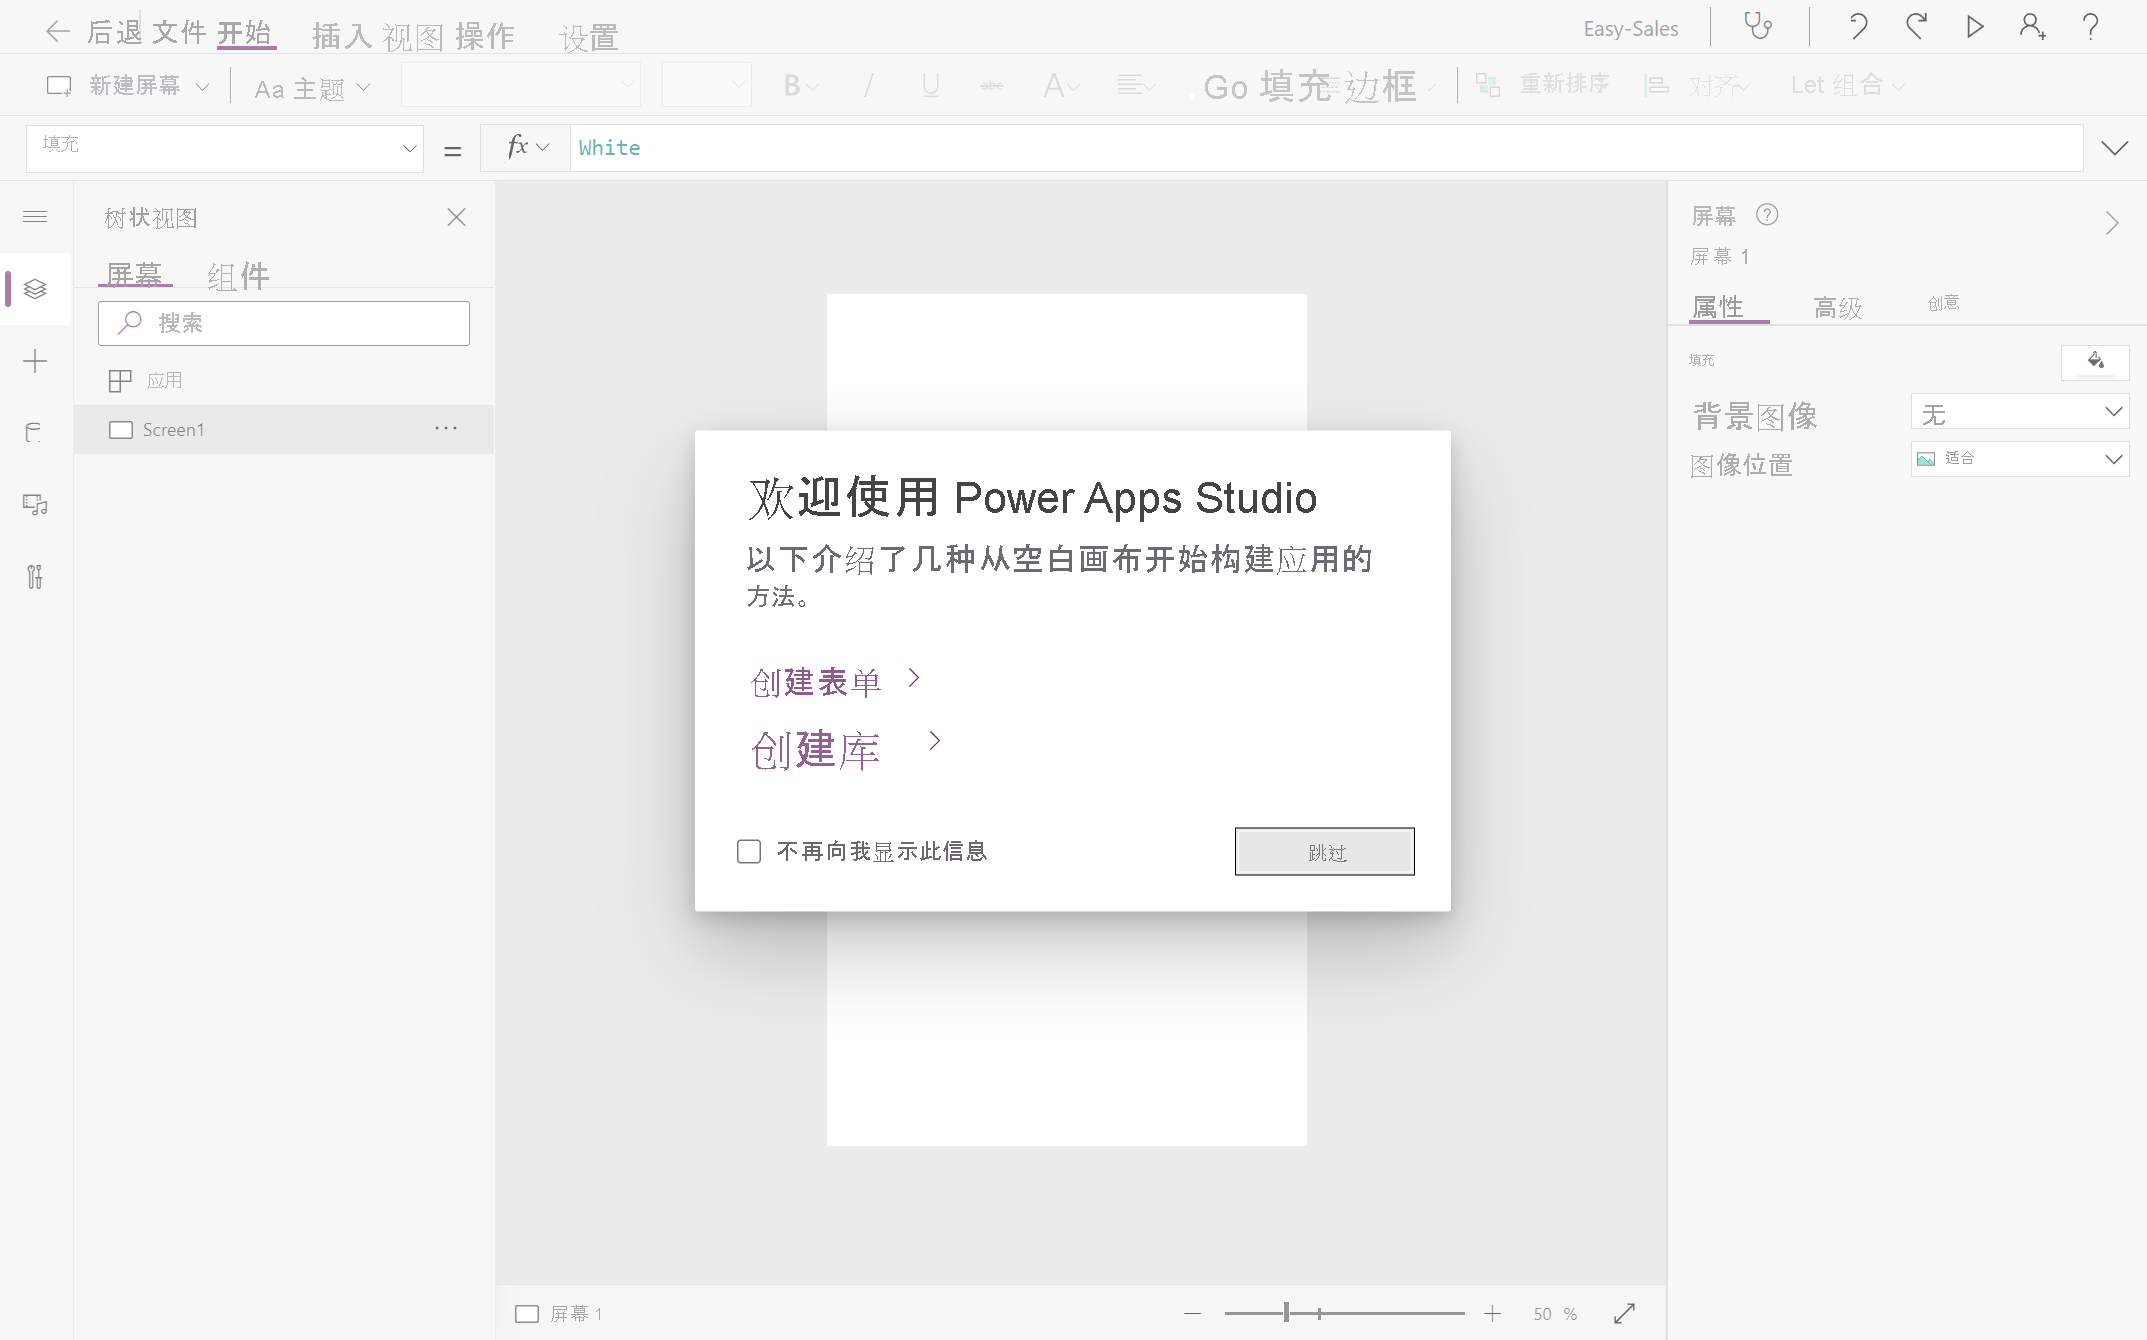
Task: Open Screen1 more options ellipsis
Action: pos(446,429)
